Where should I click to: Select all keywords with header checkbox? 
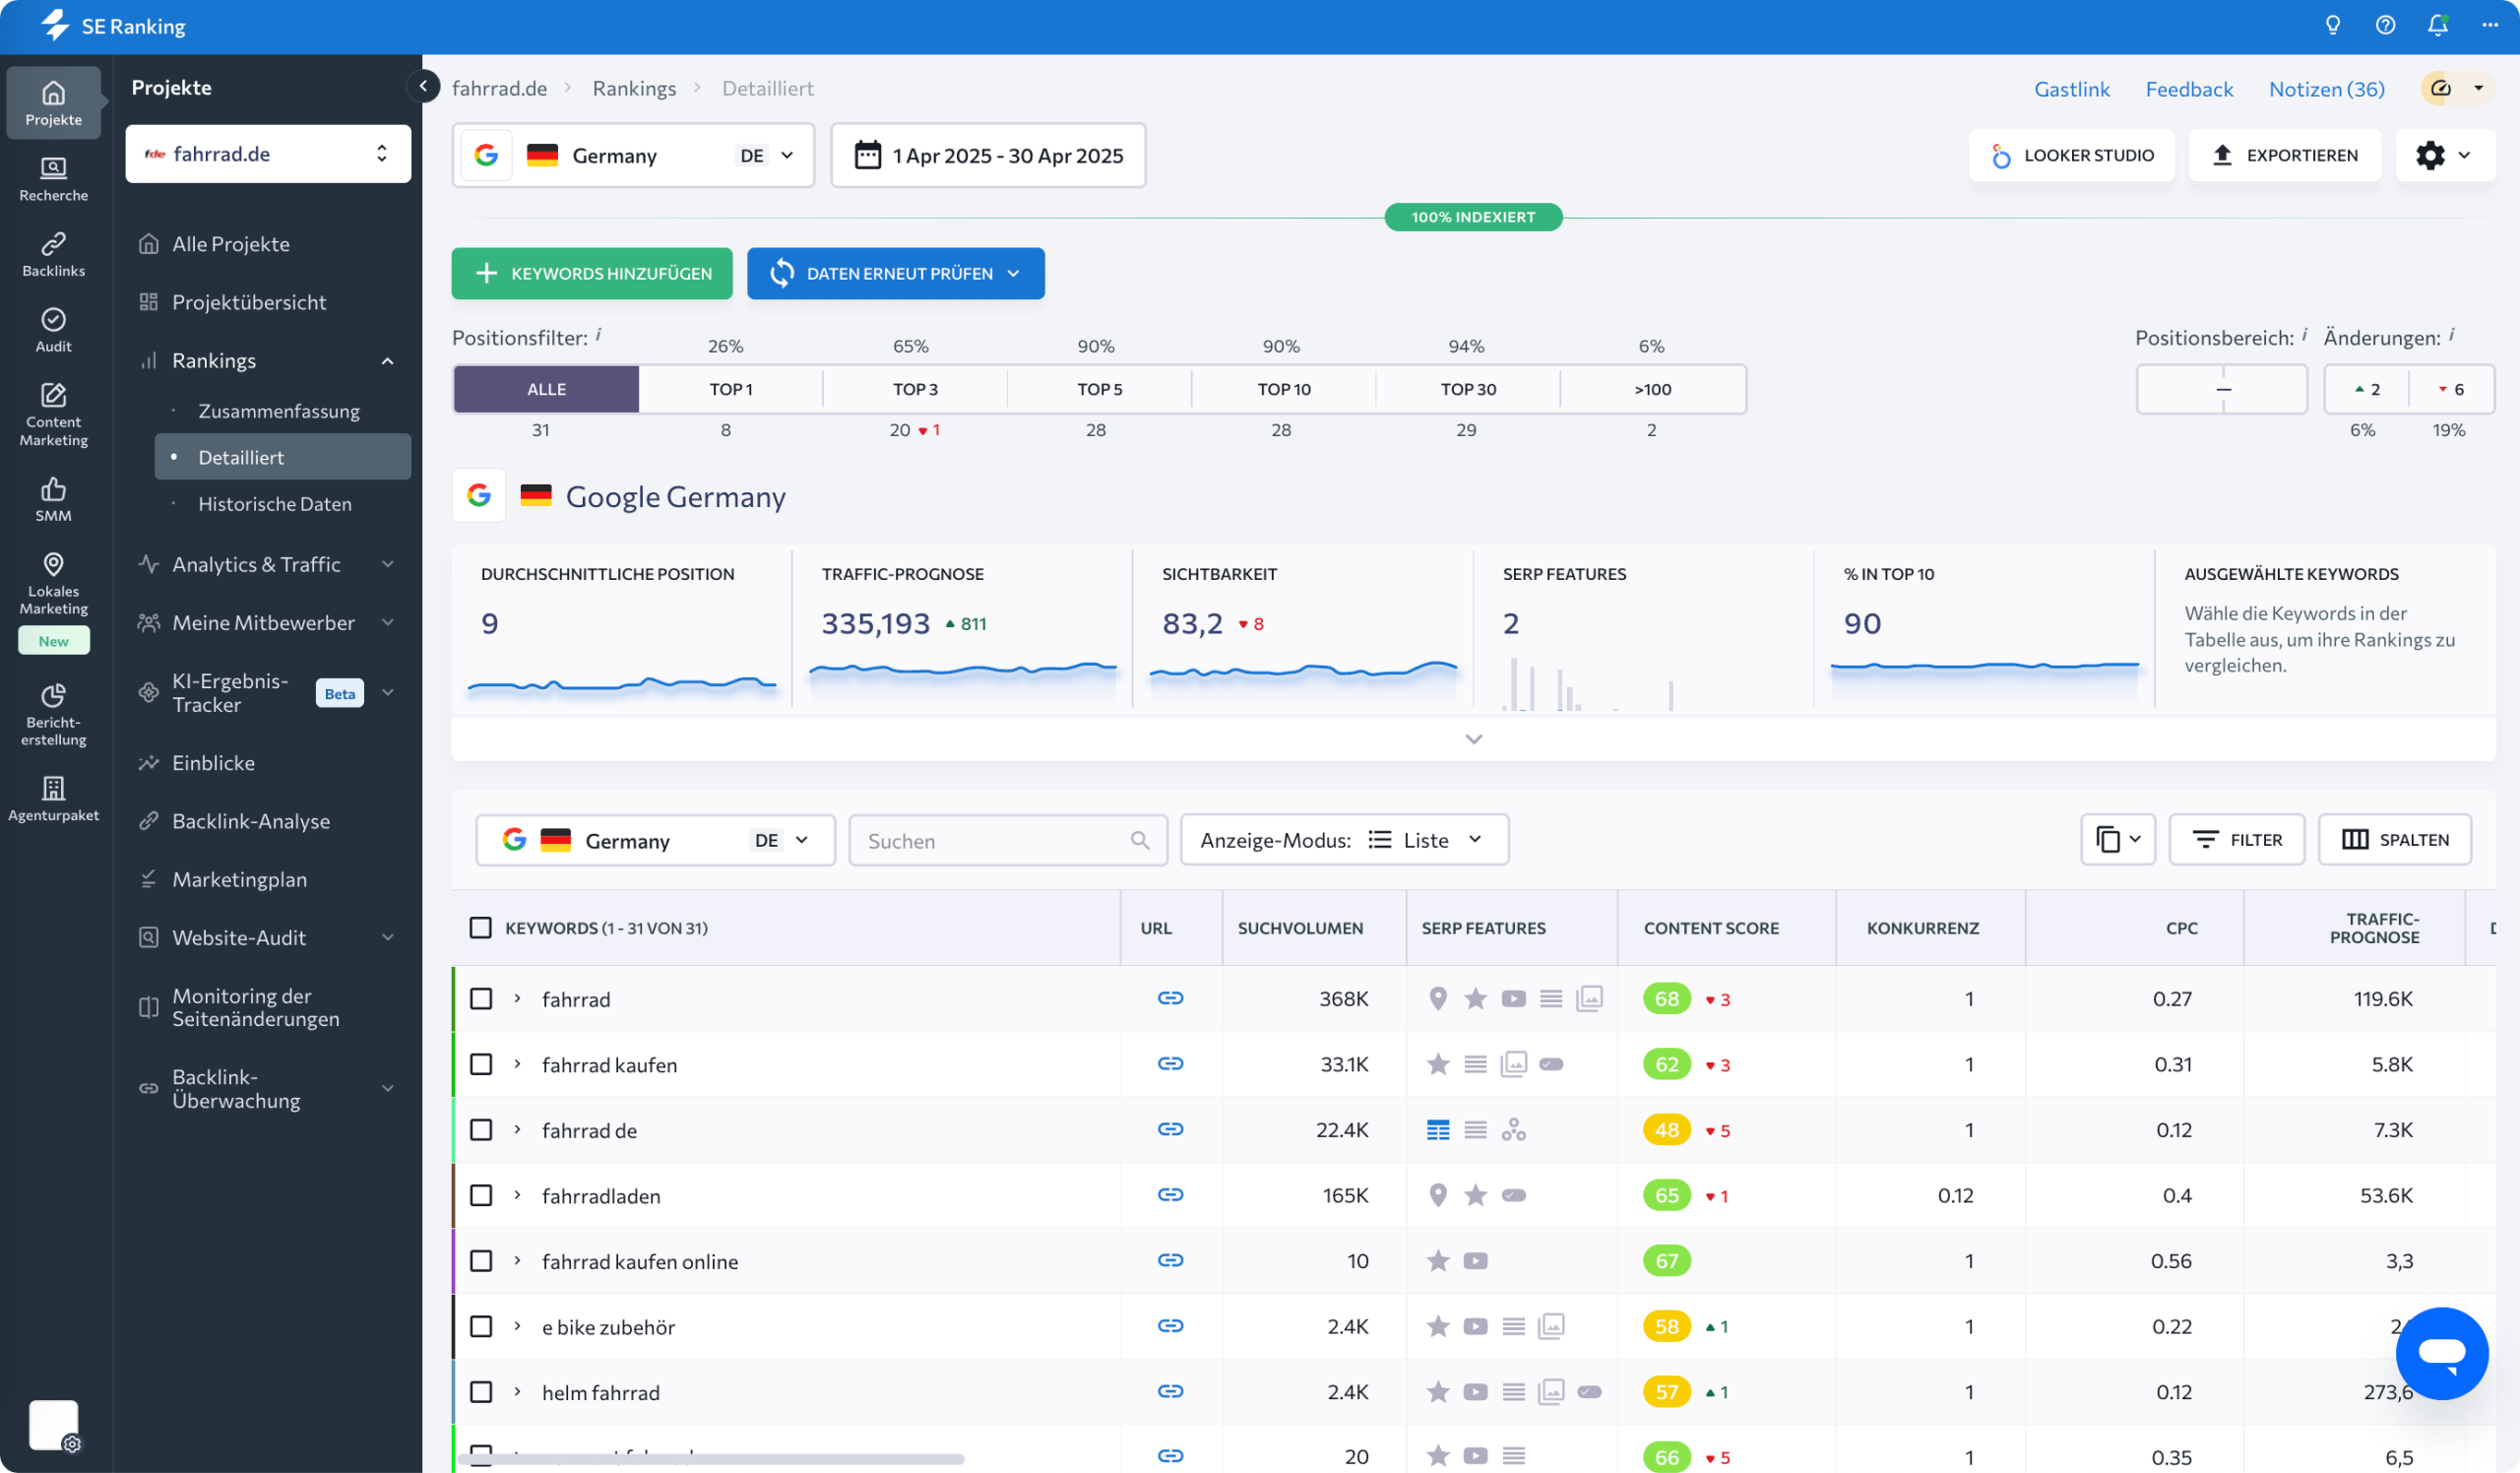click(x=481, y=928)
